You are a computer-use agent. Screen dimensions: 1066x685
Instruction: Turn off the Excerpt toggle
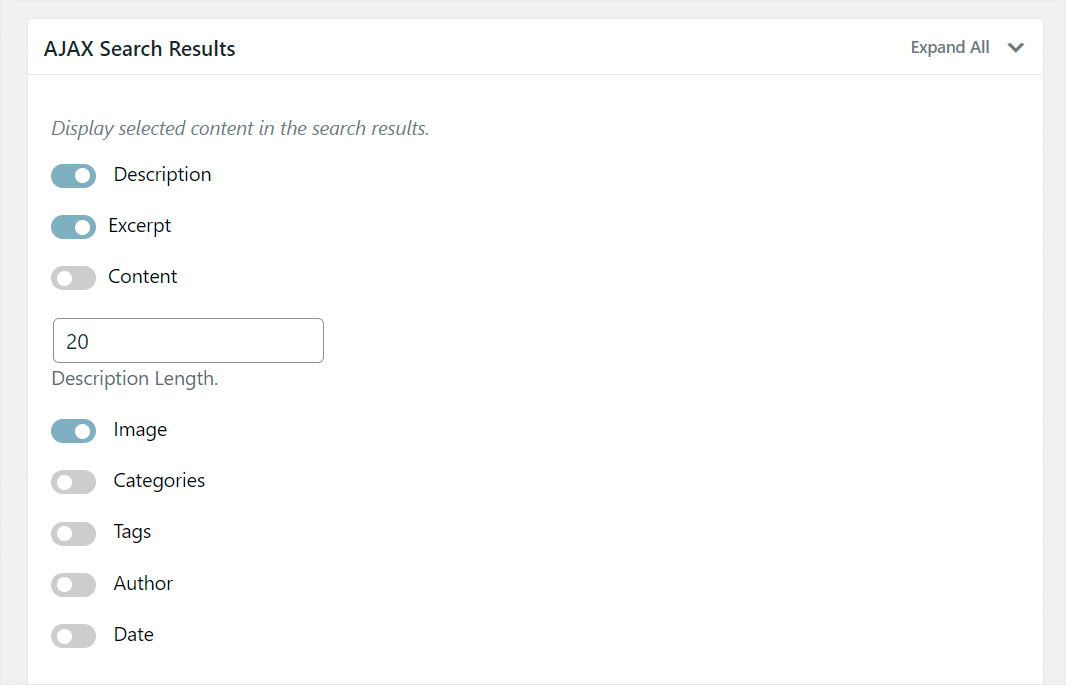point(73,226)
